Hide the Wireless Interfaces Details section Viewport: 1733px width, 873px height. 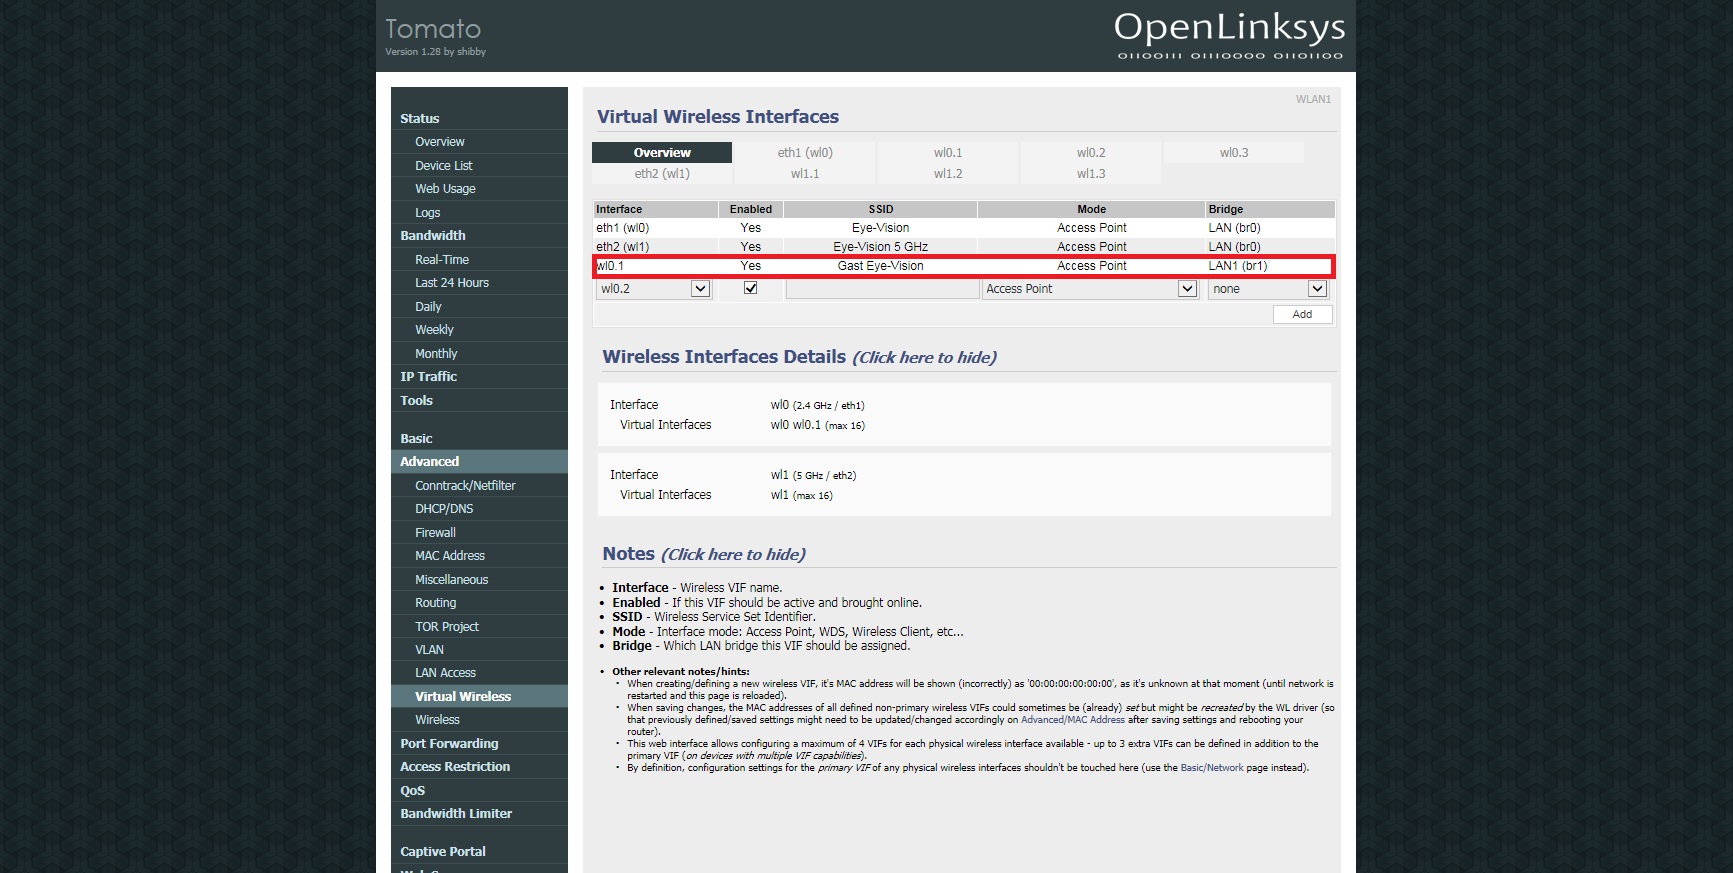tap(924, 358)
